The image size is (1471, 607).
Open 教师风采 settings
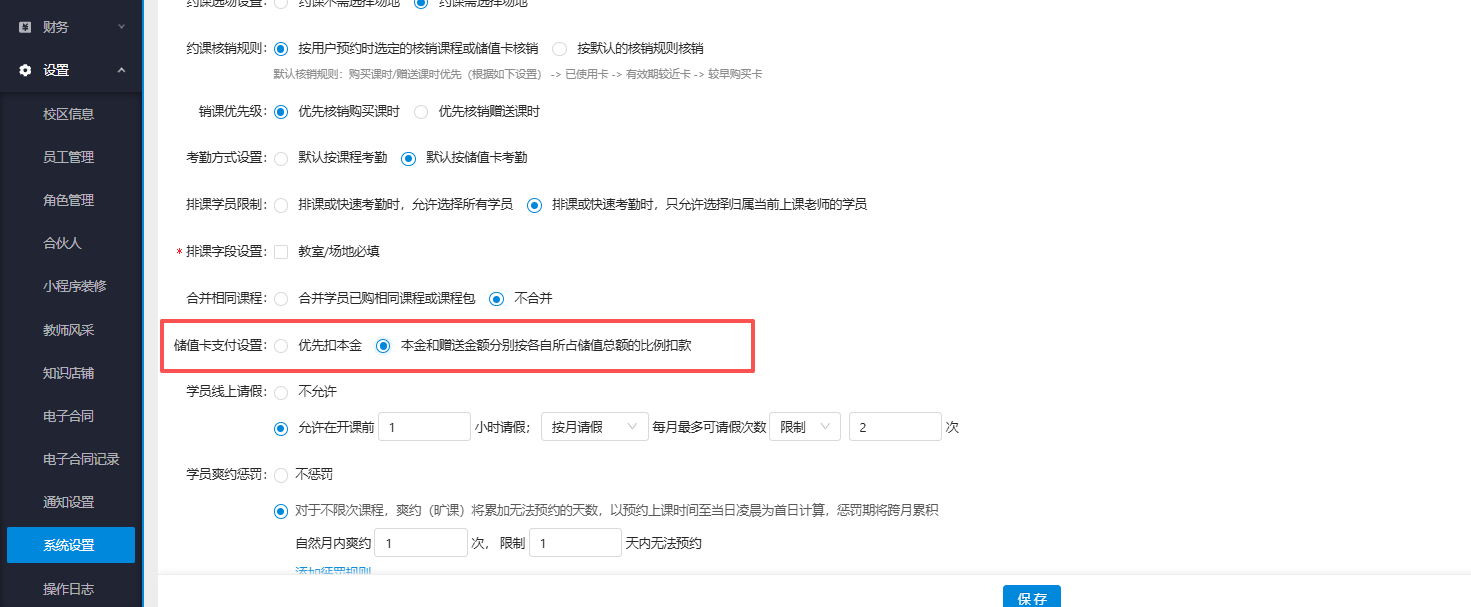(70, 328)
